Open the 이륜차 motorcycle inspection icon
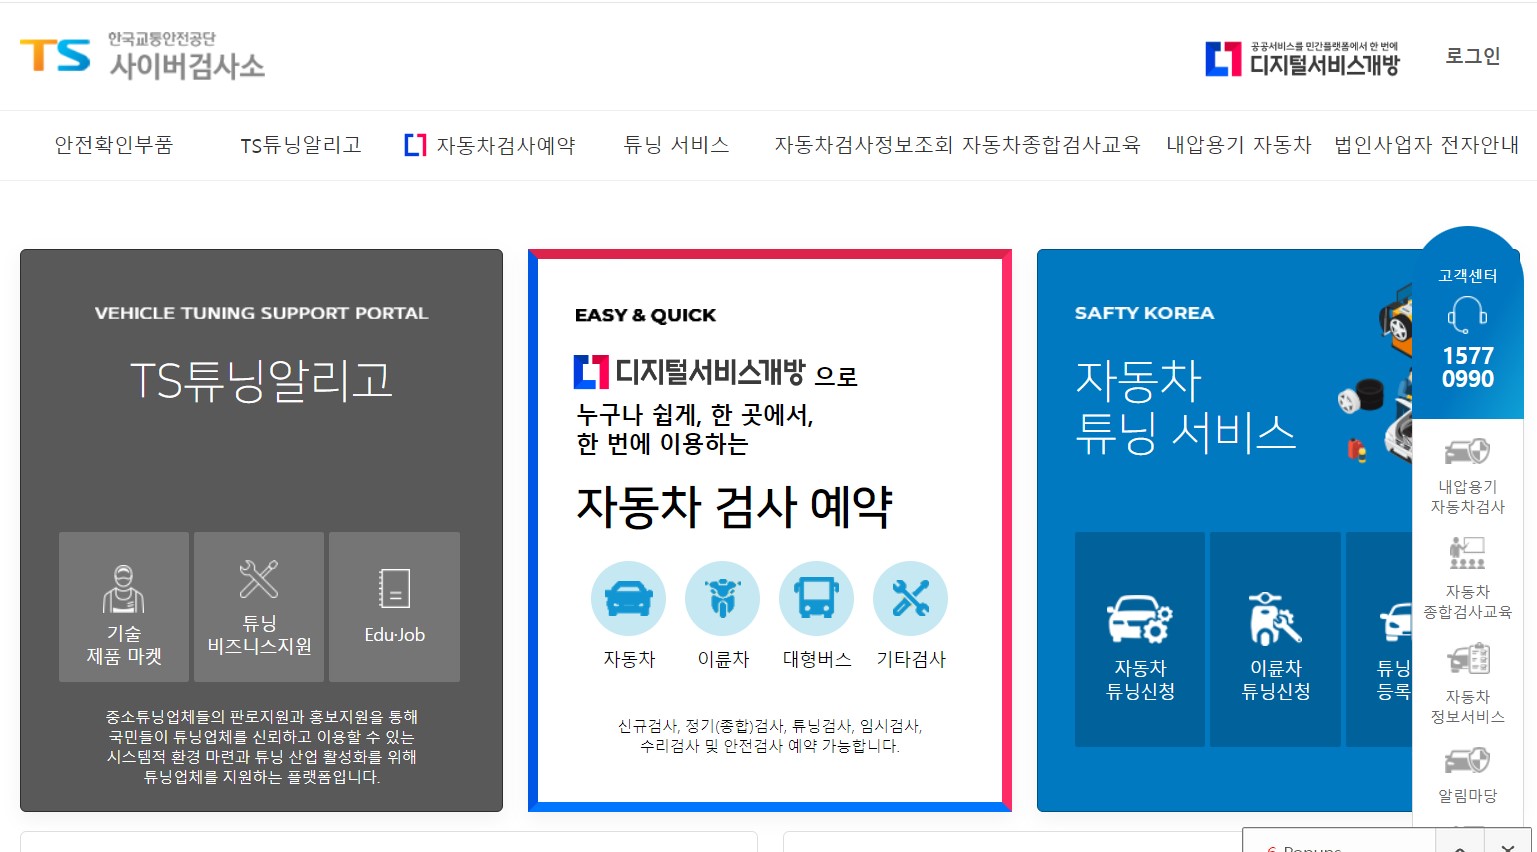 tap(722, 598)
